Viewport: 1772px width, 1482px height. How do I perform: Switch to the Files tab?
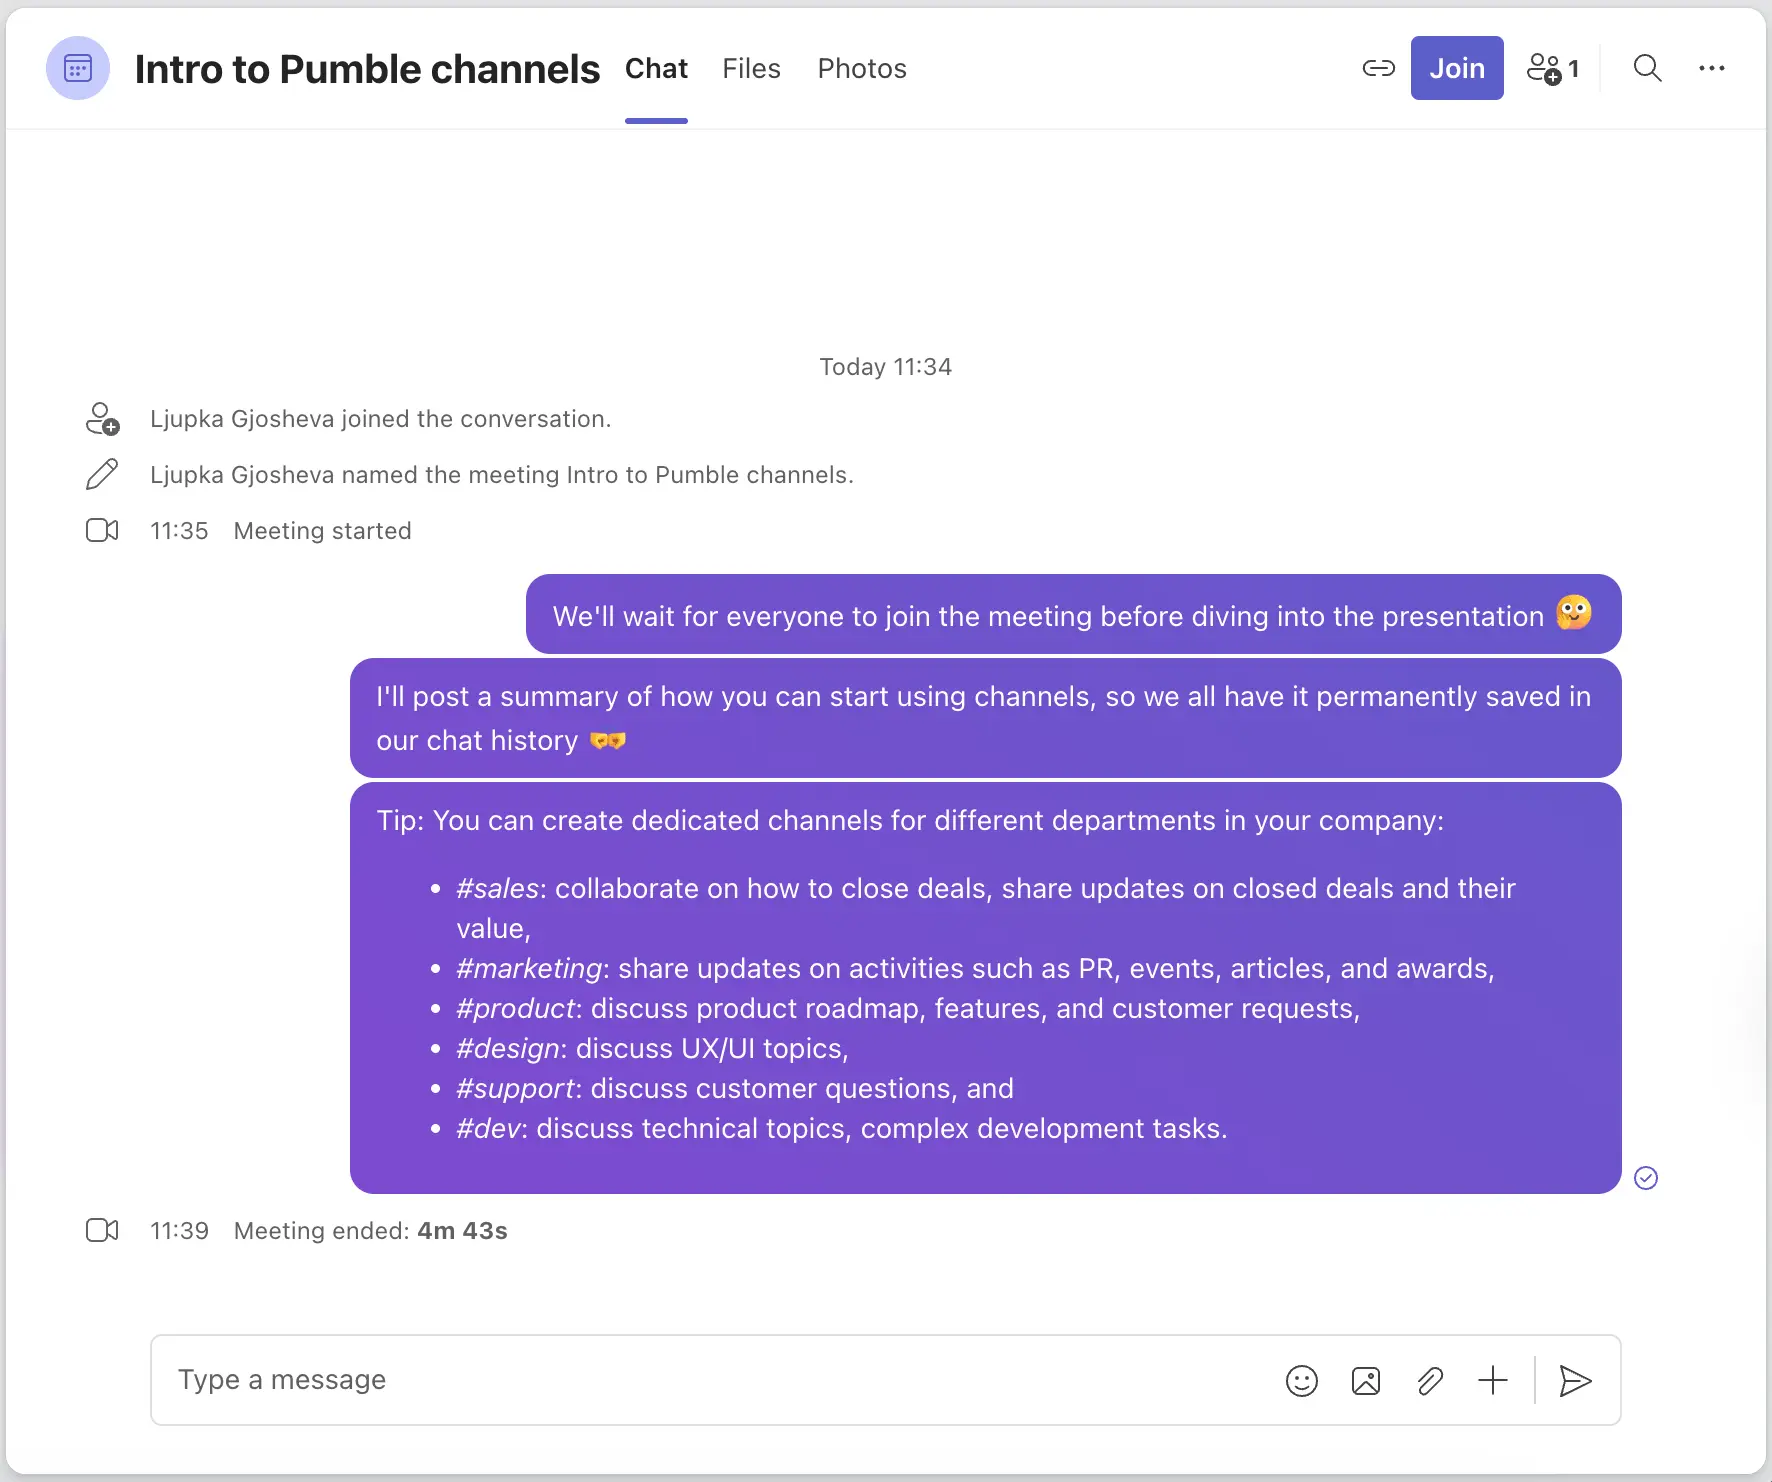tap(751, 68)
